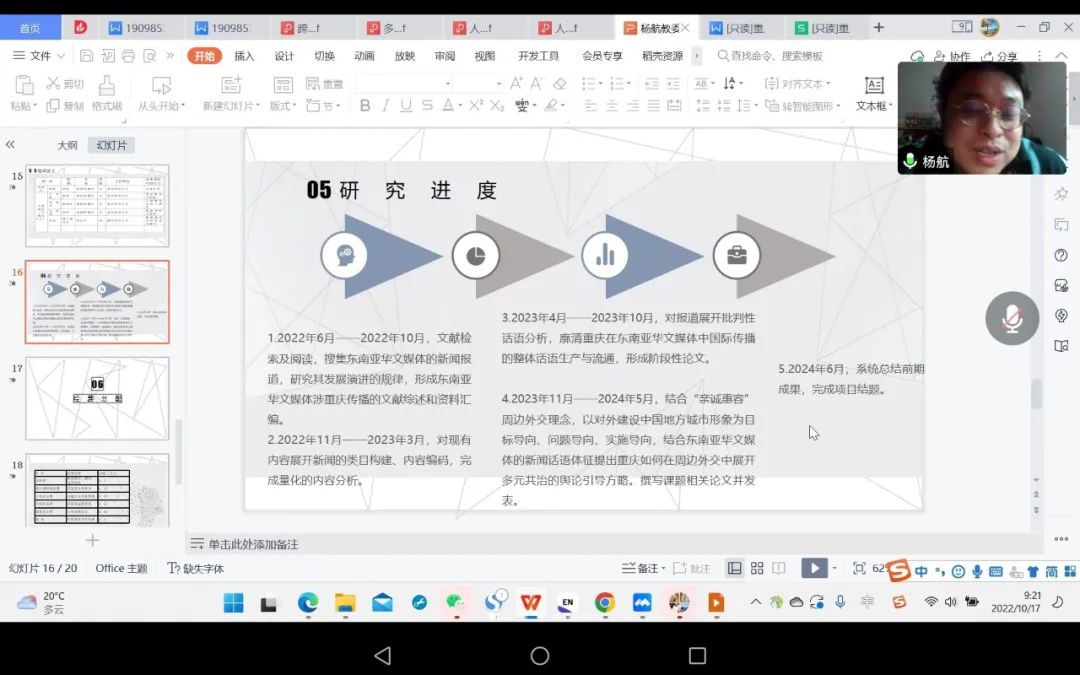Click the help question mark in right sidebar
This screenshot has width=1080, height=675.
click(1061, 256)
